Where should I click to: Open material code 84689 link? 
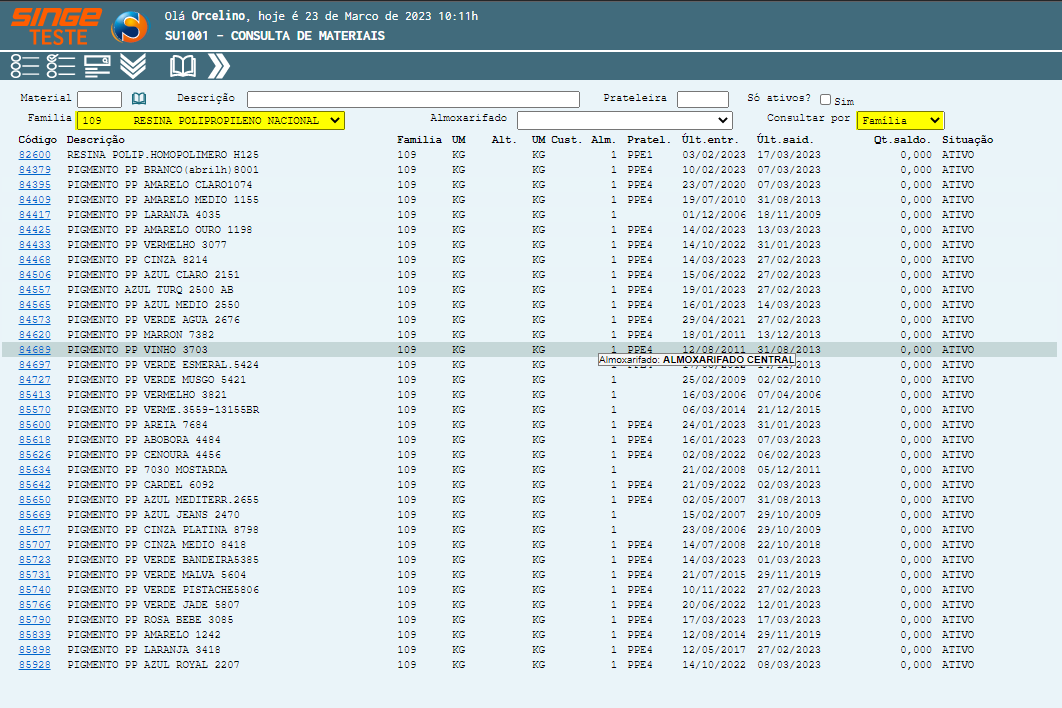pos(34,350)
